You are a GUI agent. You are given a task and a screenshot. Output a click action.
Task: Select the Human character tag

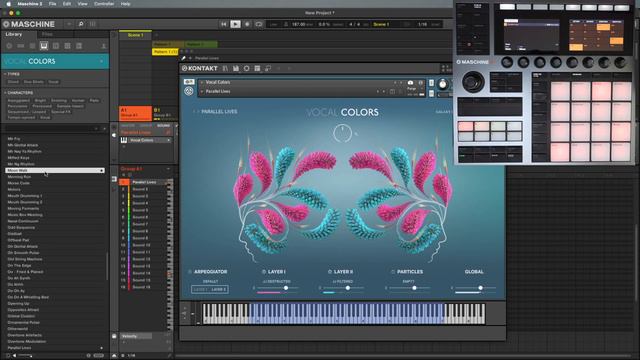(78, 100)
